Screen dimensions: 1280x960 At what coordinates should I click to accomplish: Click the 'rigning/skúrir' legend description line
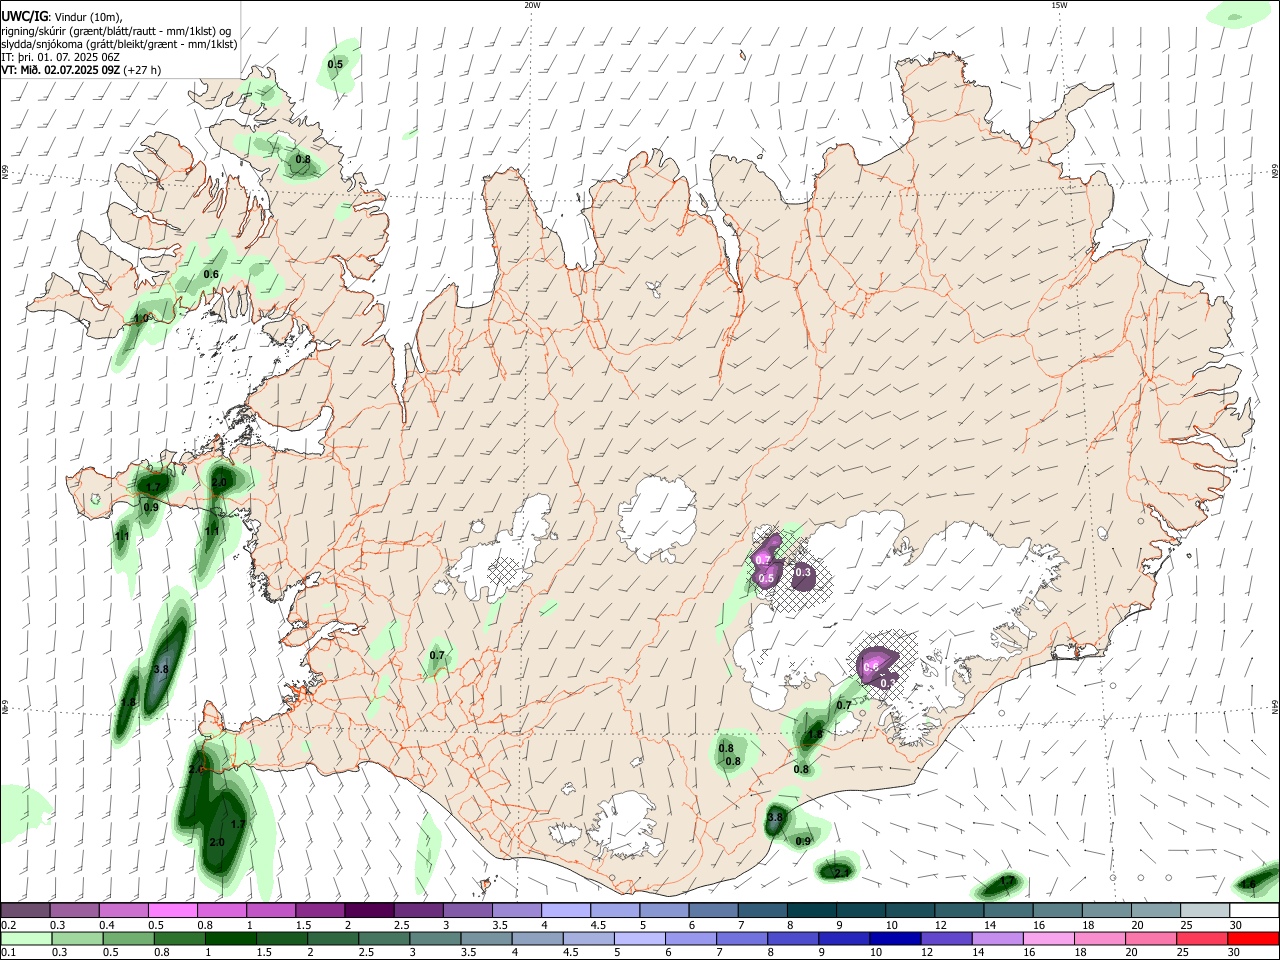point(116,30)
